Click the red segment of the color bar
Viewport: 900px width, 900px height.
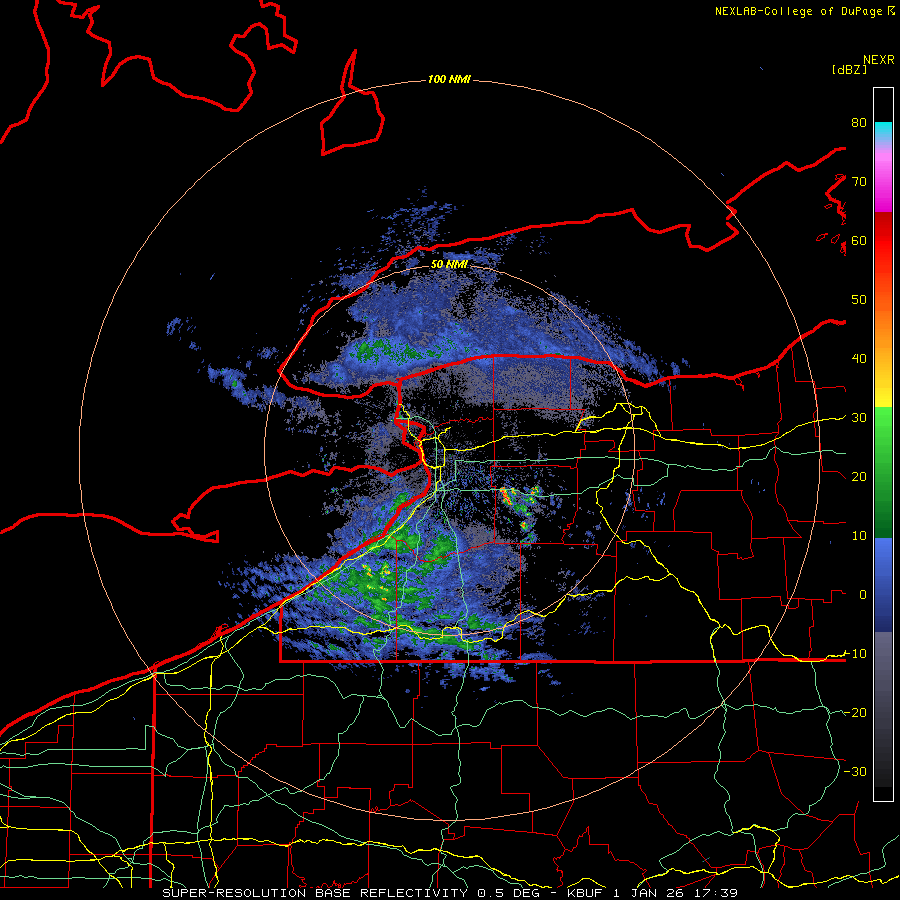point(883,241)
